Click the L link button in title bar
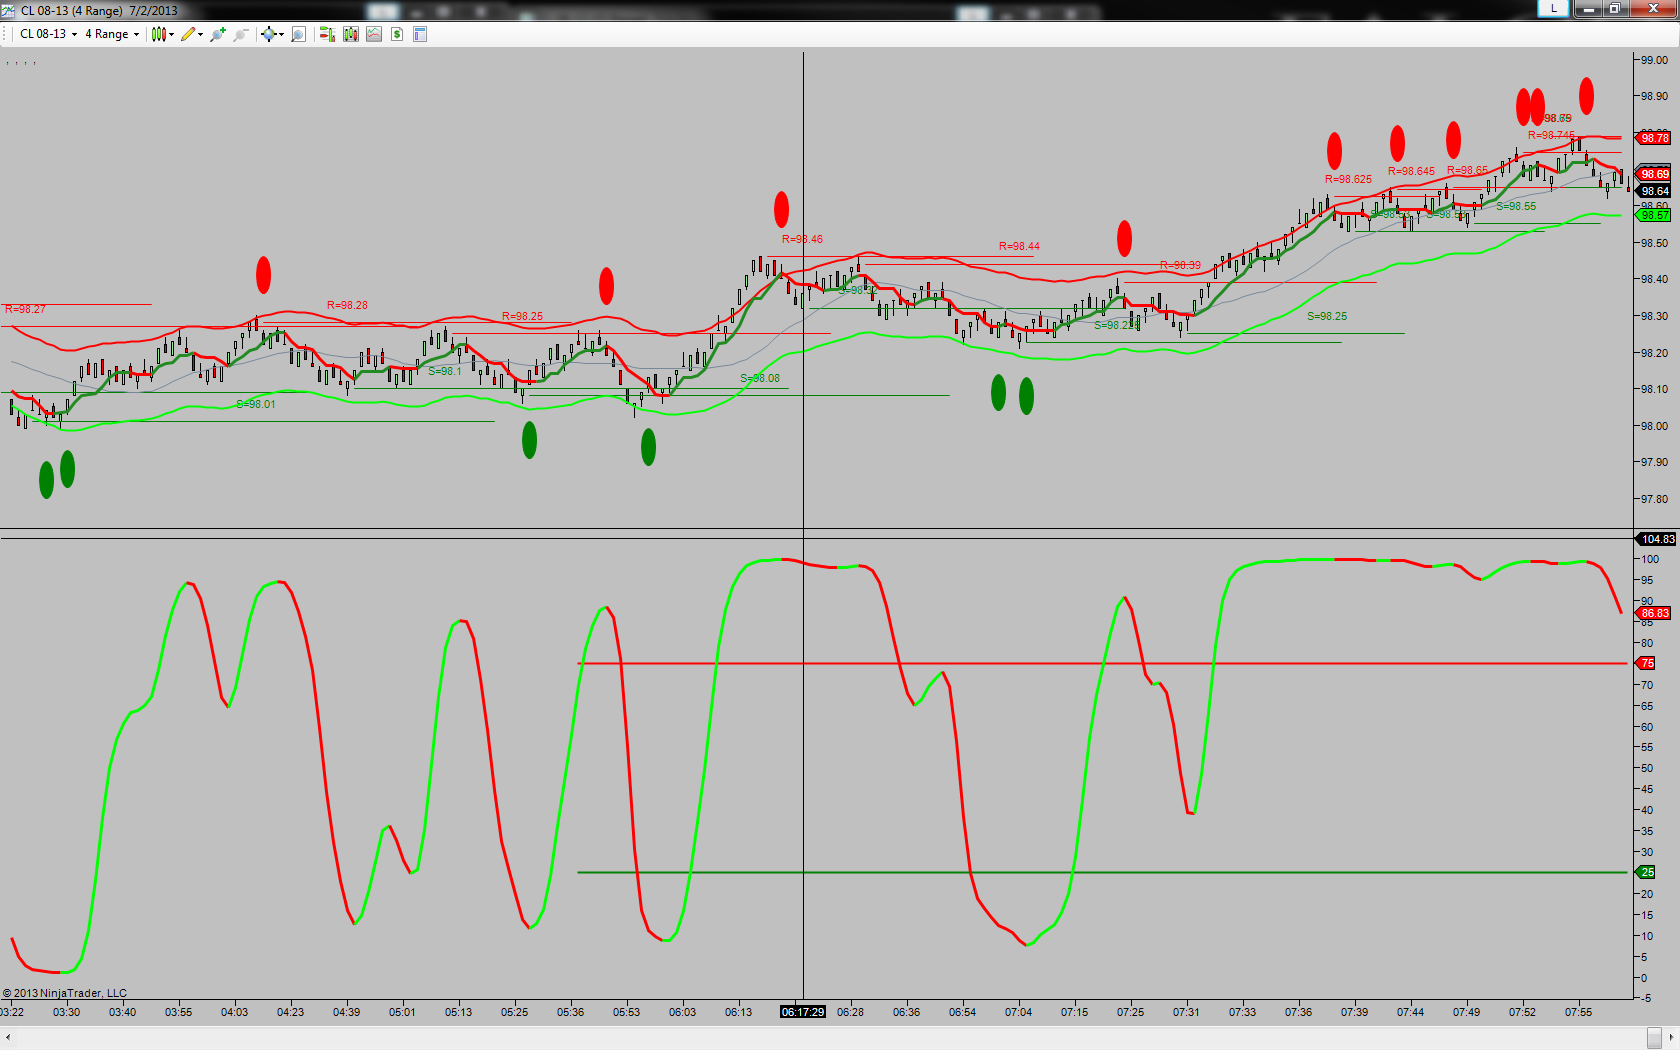 click(x=1553, y=9)
